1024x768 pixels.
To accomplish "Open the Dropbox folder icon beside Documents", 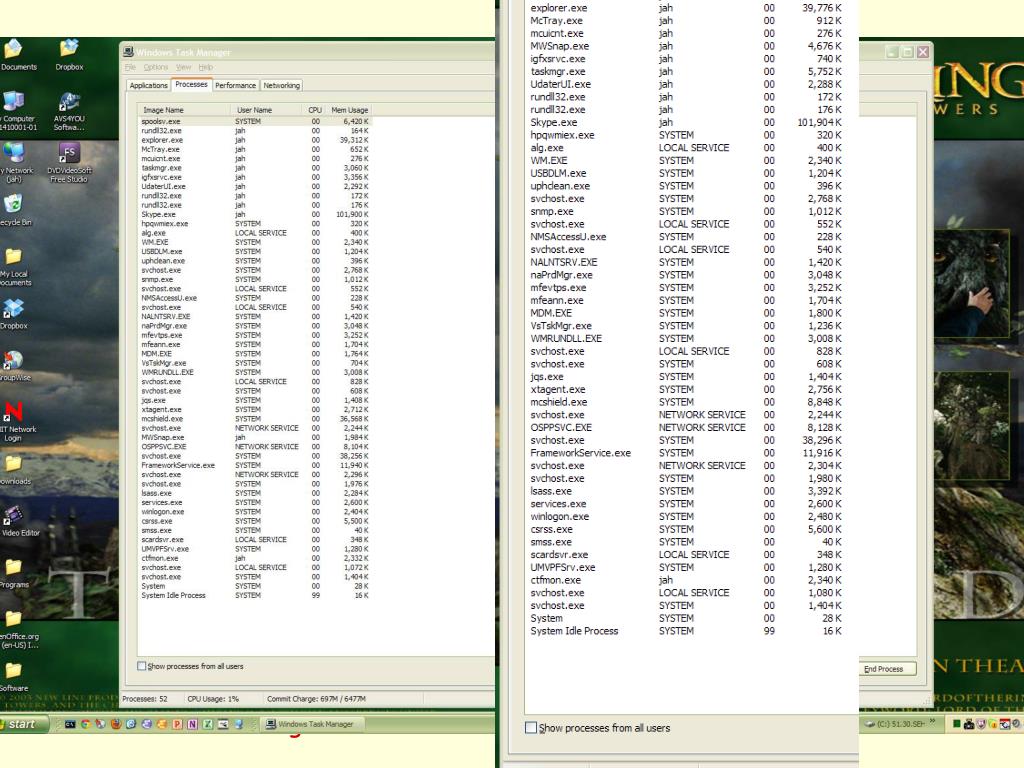I will [x=69, y=55].
